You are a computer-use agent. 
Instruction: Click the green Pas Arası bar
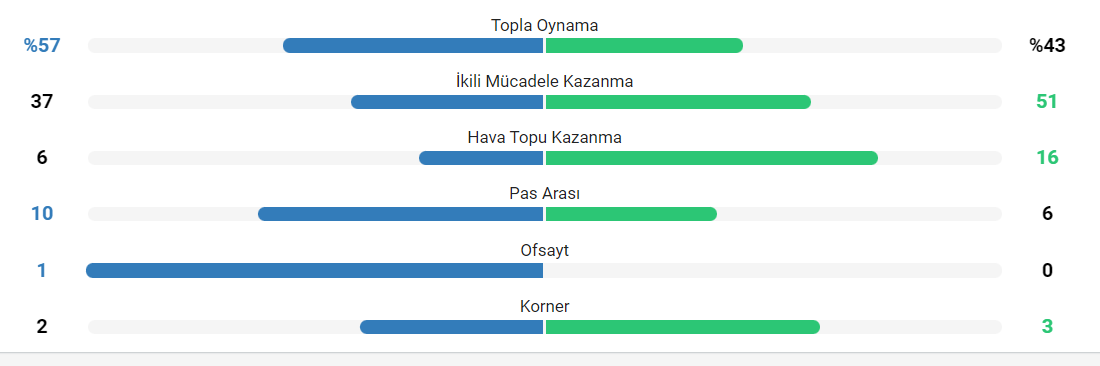[631, 214]
